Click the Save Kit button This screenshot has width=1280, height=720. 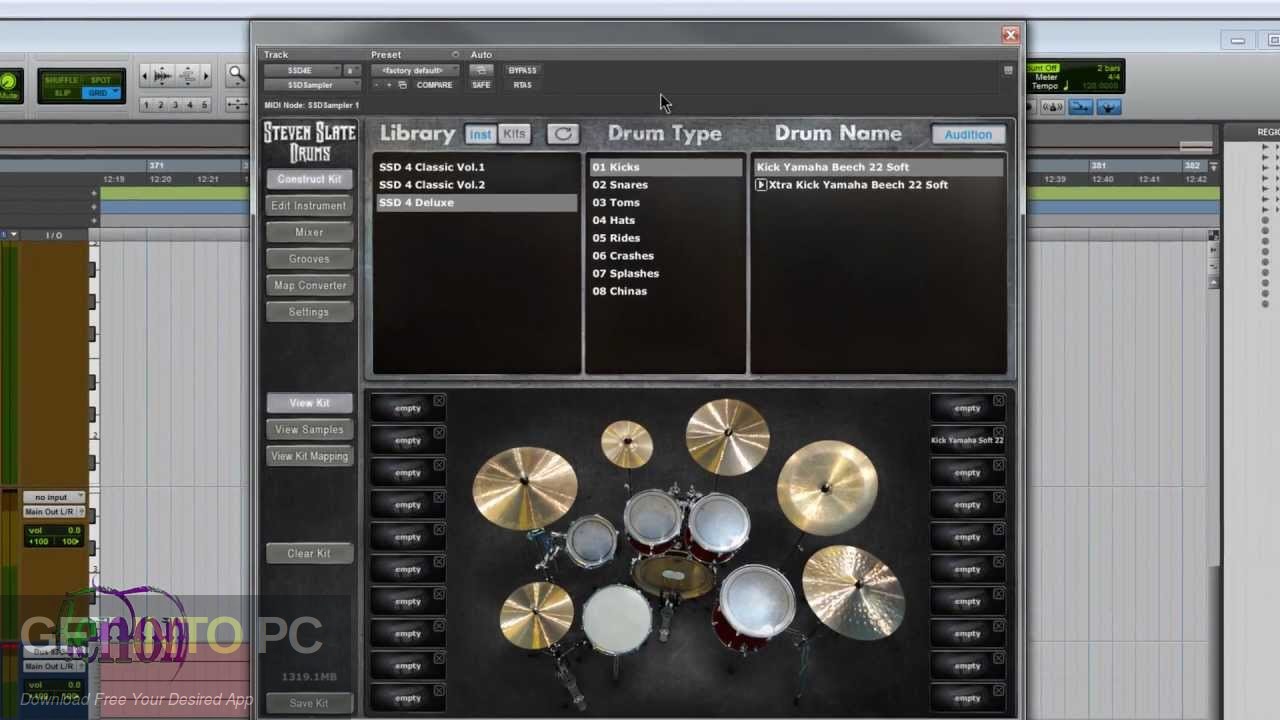309,703
